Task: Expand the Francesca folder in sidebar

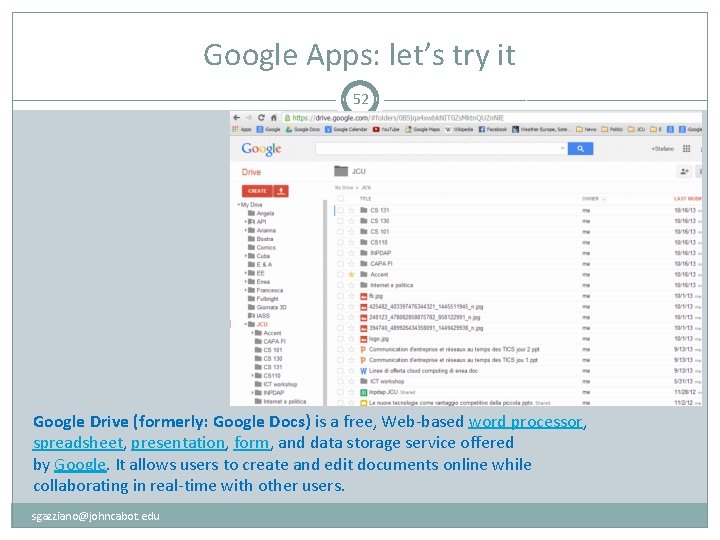Action: (245, 290)
